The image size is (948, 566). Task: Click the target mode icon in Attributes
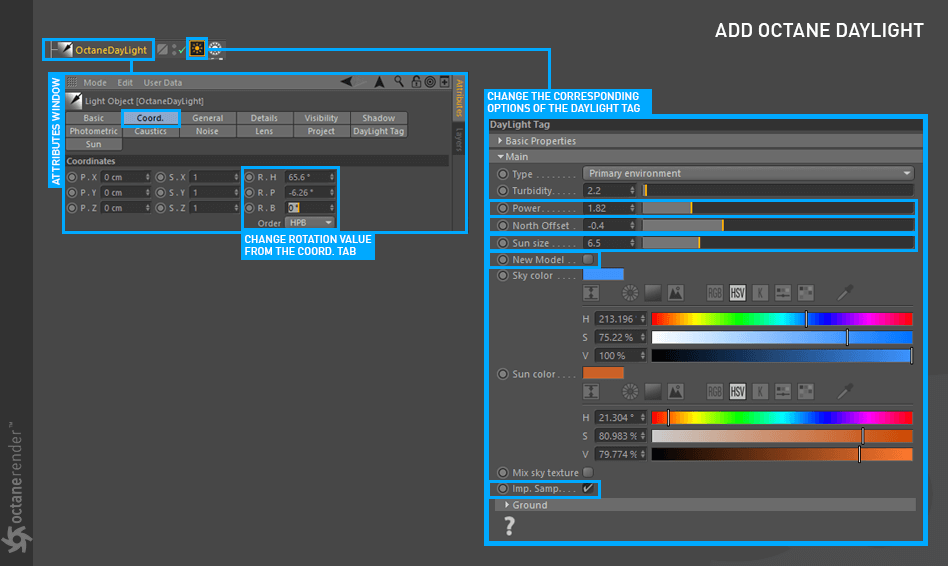click(430, 82)
